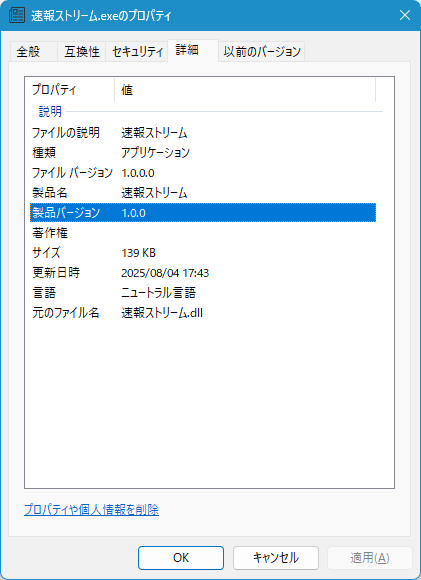Image resolution: width=421 pixels, height=580 pixels.
Task: Select the 言語 property row
Action: click(x=203, y=293)
